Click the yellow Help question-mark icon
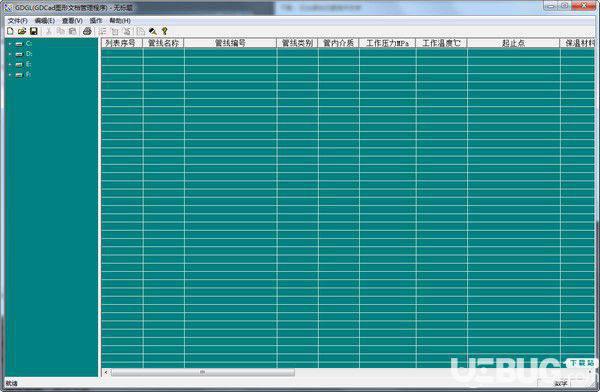The image size is (600, 392). [x=165, y=31]
